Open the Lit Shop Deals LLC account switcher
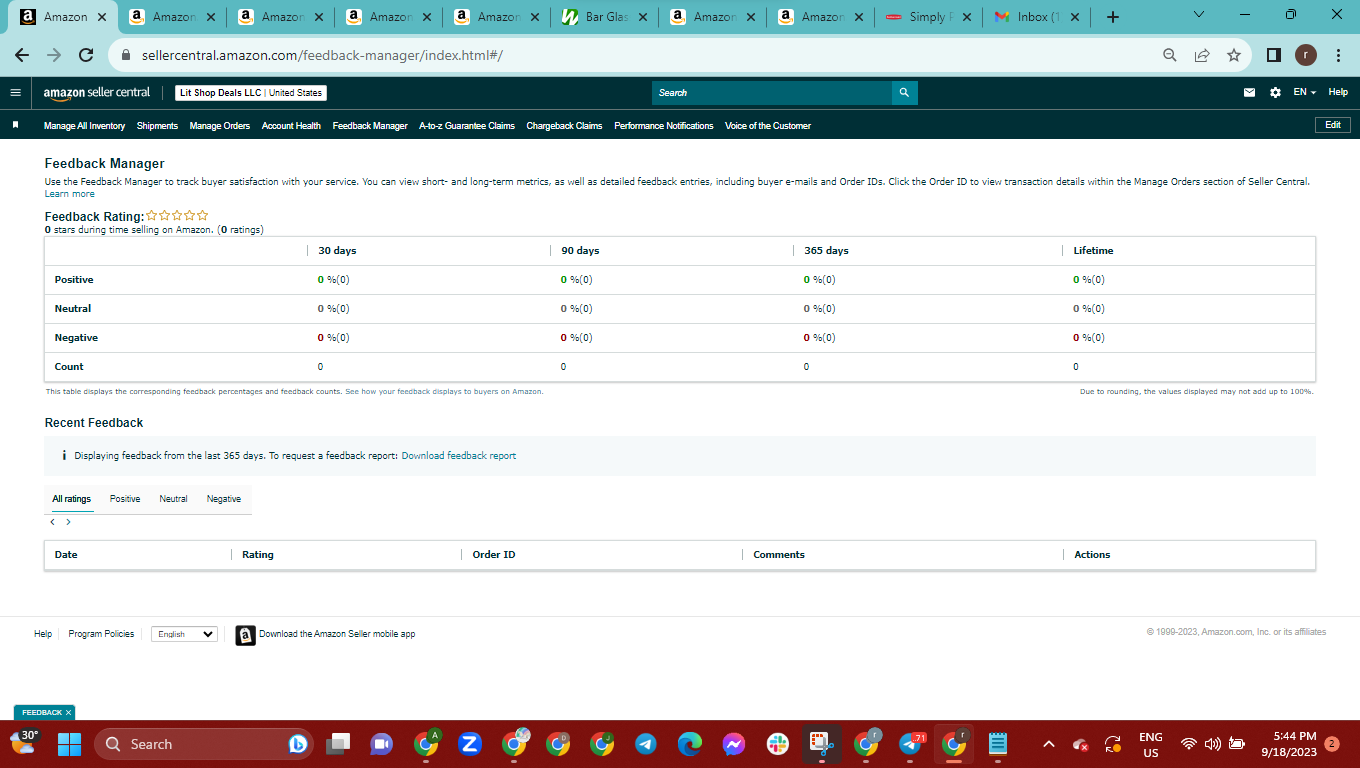This screenshot has height=768, width=1360. (251, 93)
